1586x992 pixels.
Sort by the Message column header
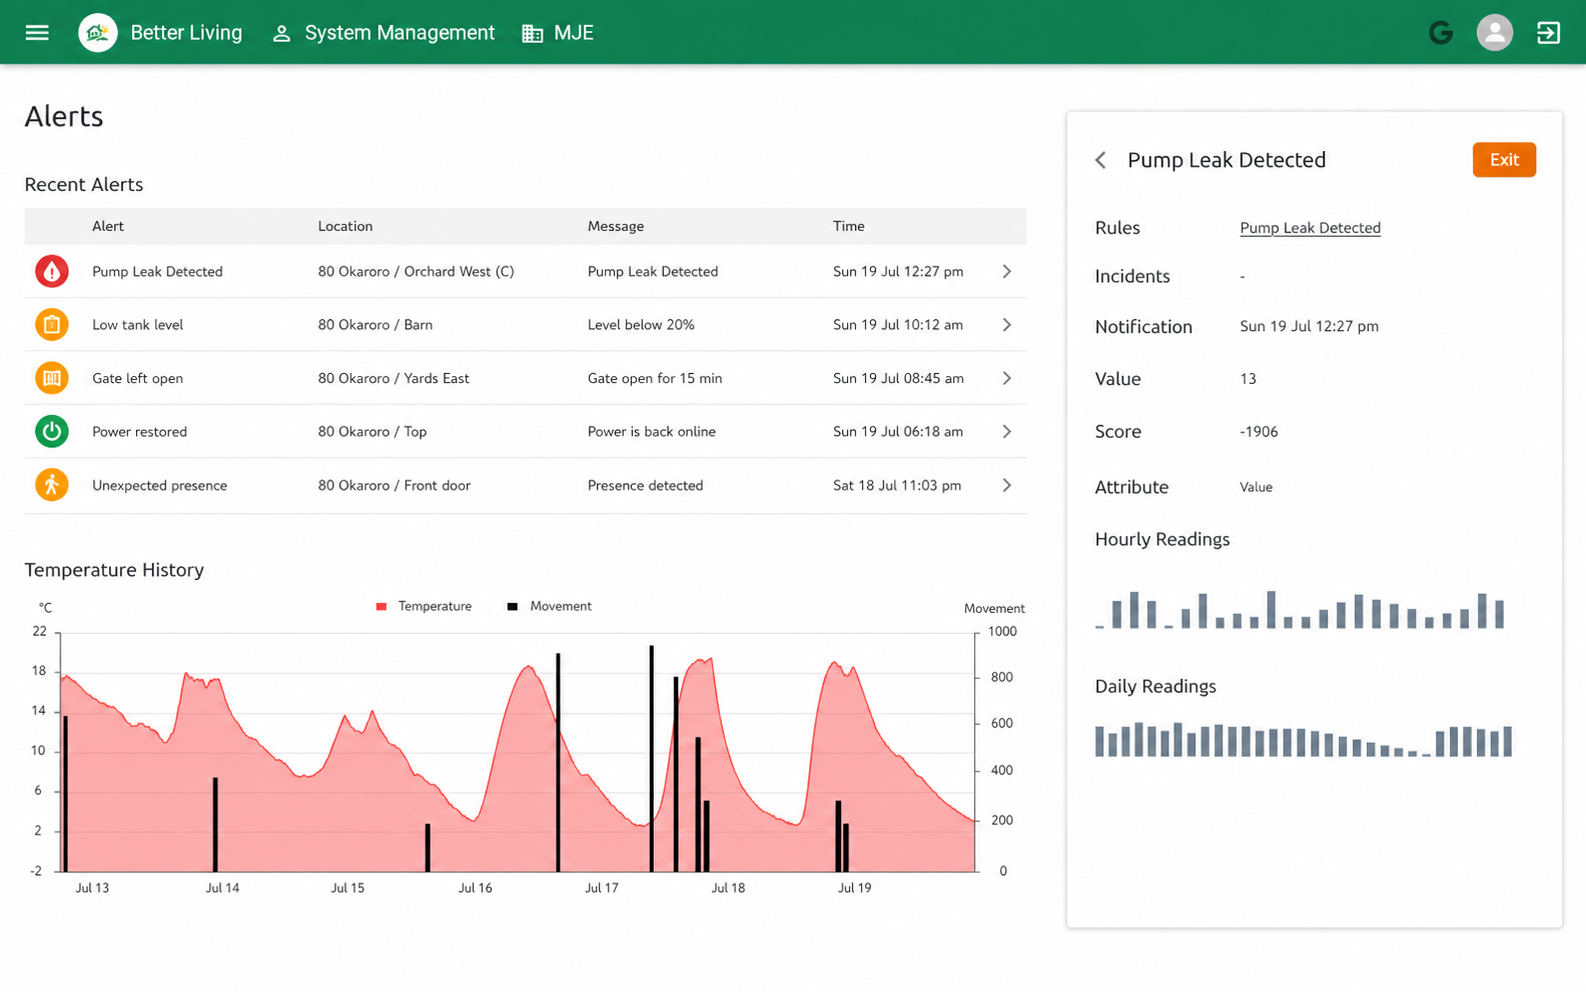pos(616,226)
